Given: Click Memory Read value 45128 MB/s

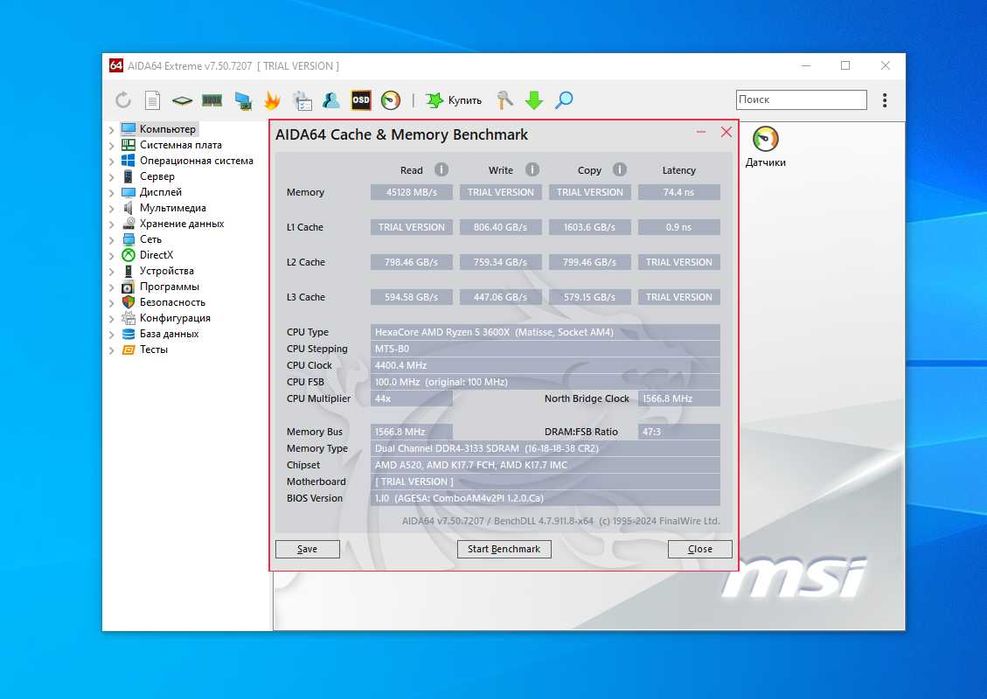Looking at the screenshot, I should pos(412,192).
